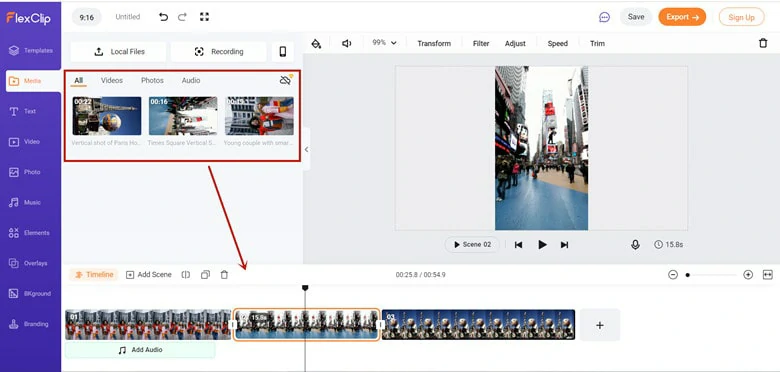
Task: Zoom in the timeline with plus icon
Action: [x=748, y=275]
